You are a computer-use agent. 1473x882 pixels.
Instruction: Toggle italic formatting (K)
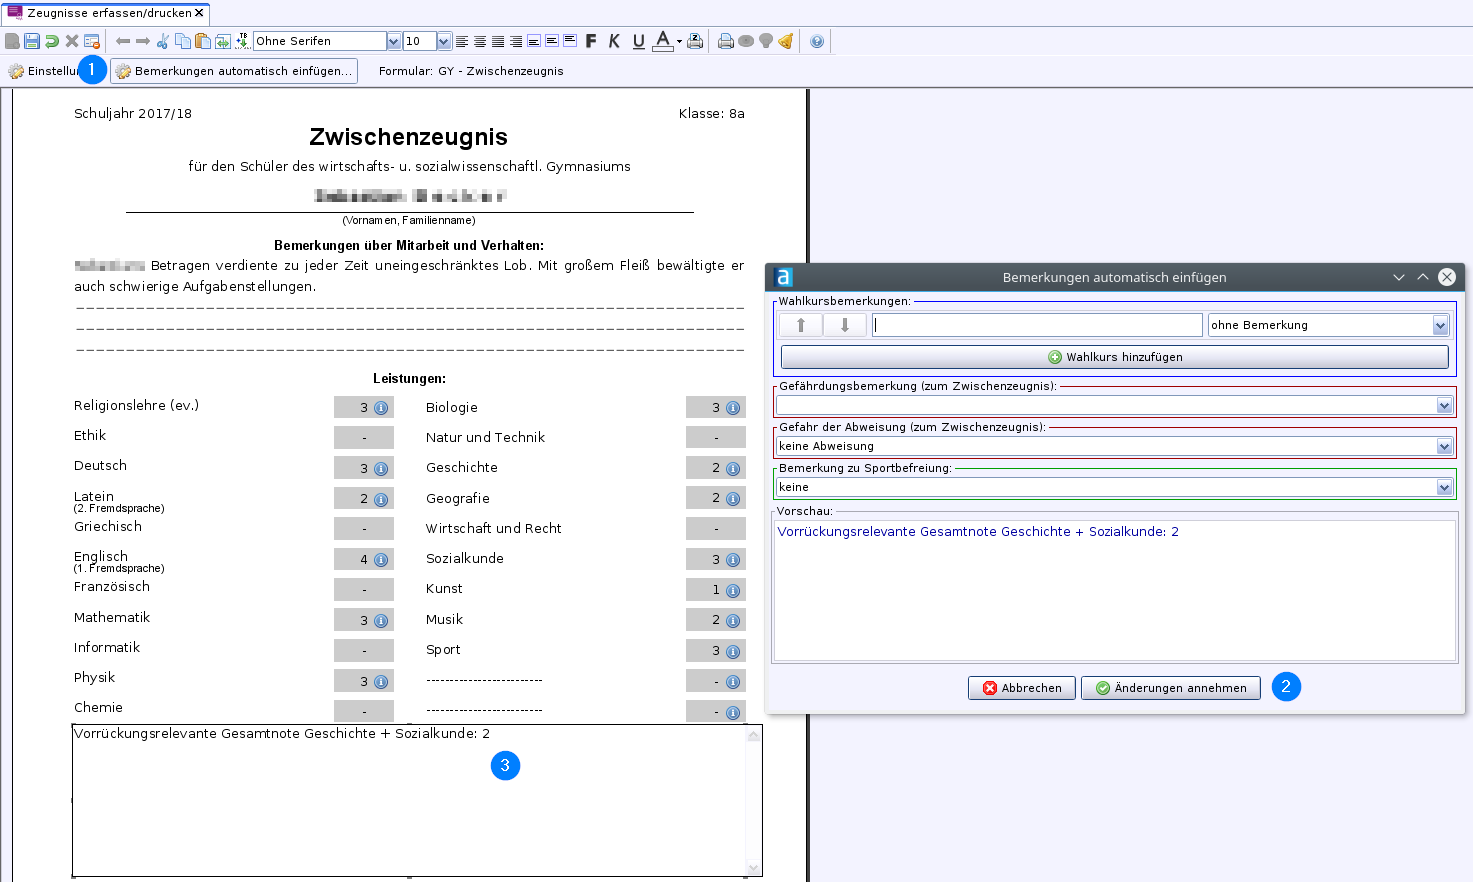pyautogui.click(x=614, y=41)
